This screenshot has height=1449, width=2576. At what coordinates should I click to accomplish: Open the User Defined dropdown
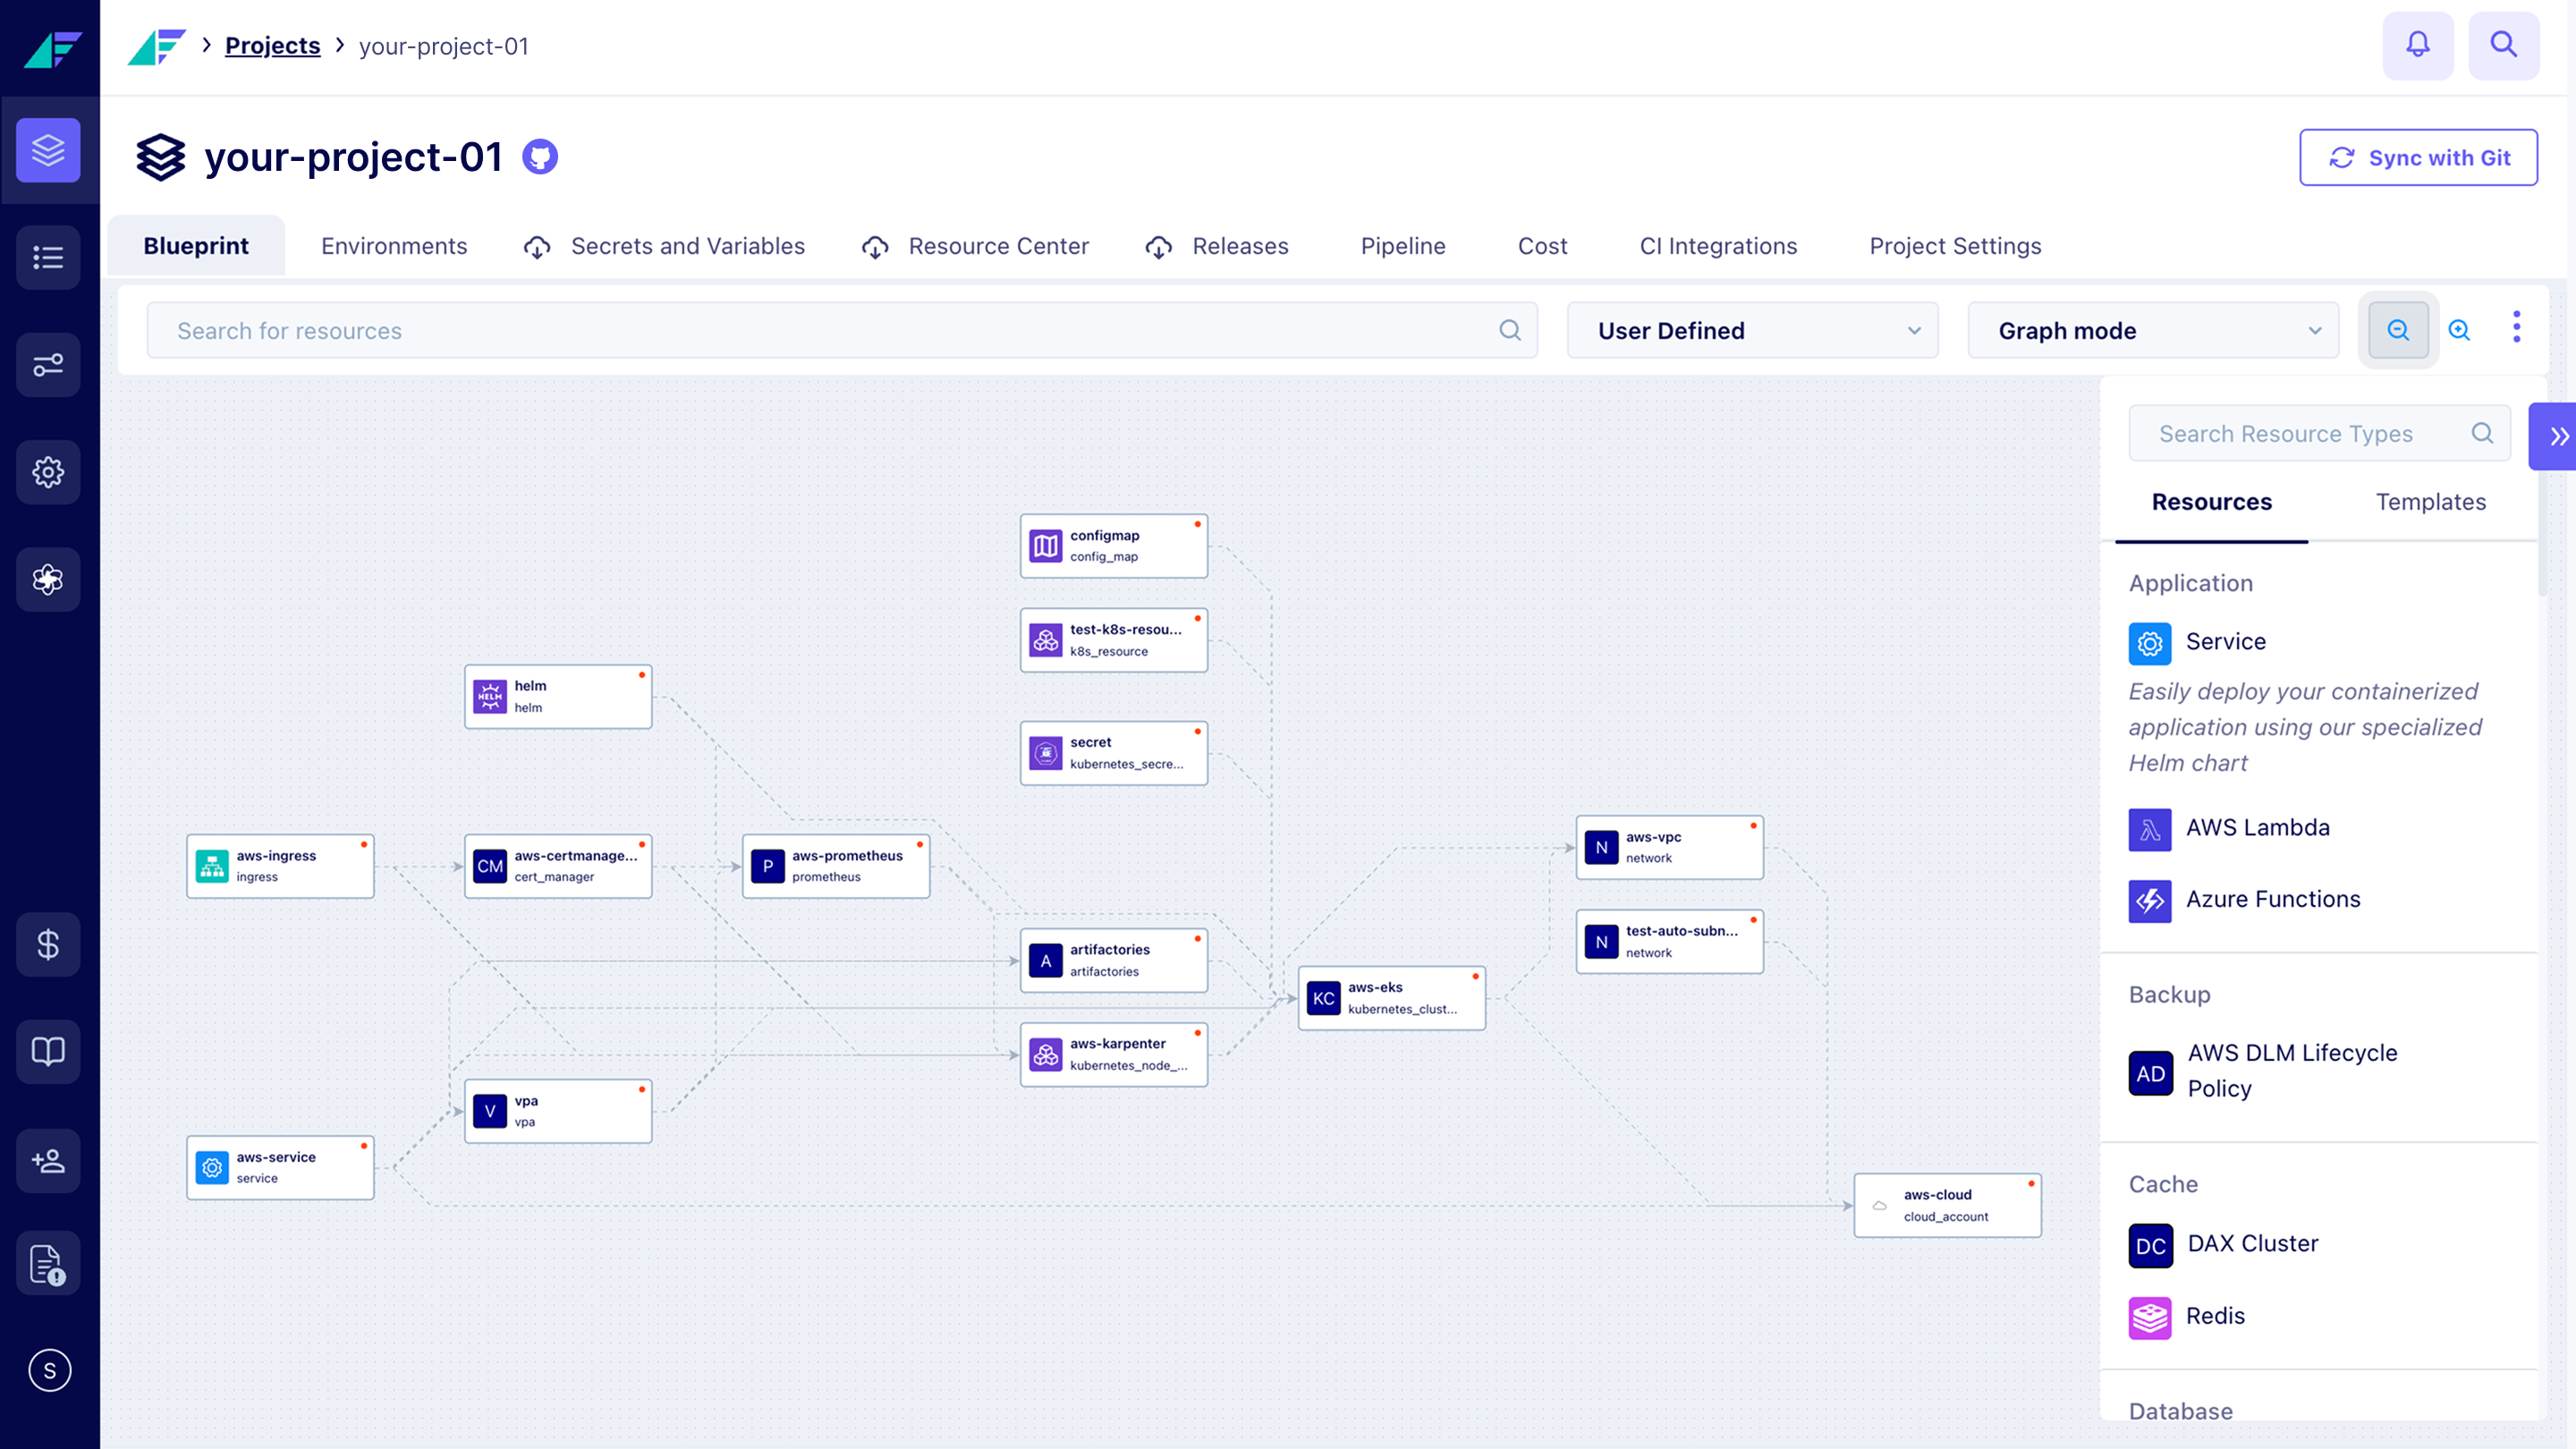click(1752, 331)
